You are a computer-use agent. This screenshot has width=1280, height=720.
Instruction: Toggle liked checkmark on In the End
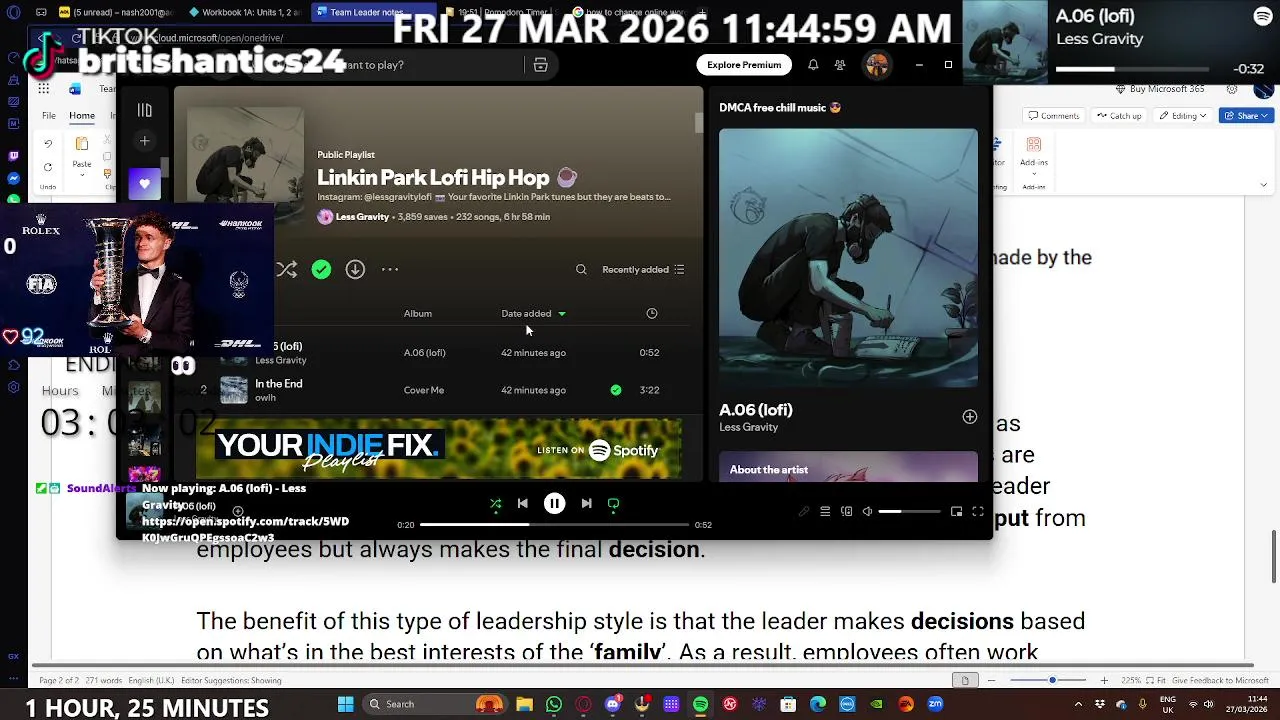click(615, 390)
